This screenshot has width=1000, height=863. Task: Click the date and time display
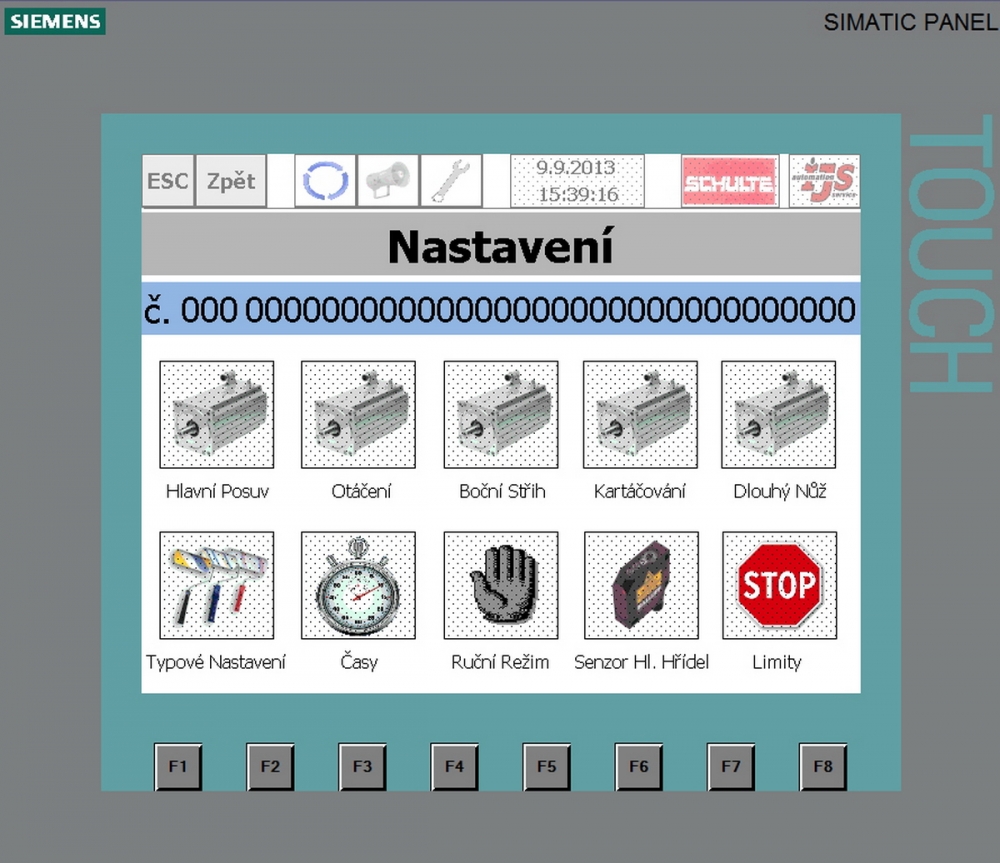click(577, 181)
